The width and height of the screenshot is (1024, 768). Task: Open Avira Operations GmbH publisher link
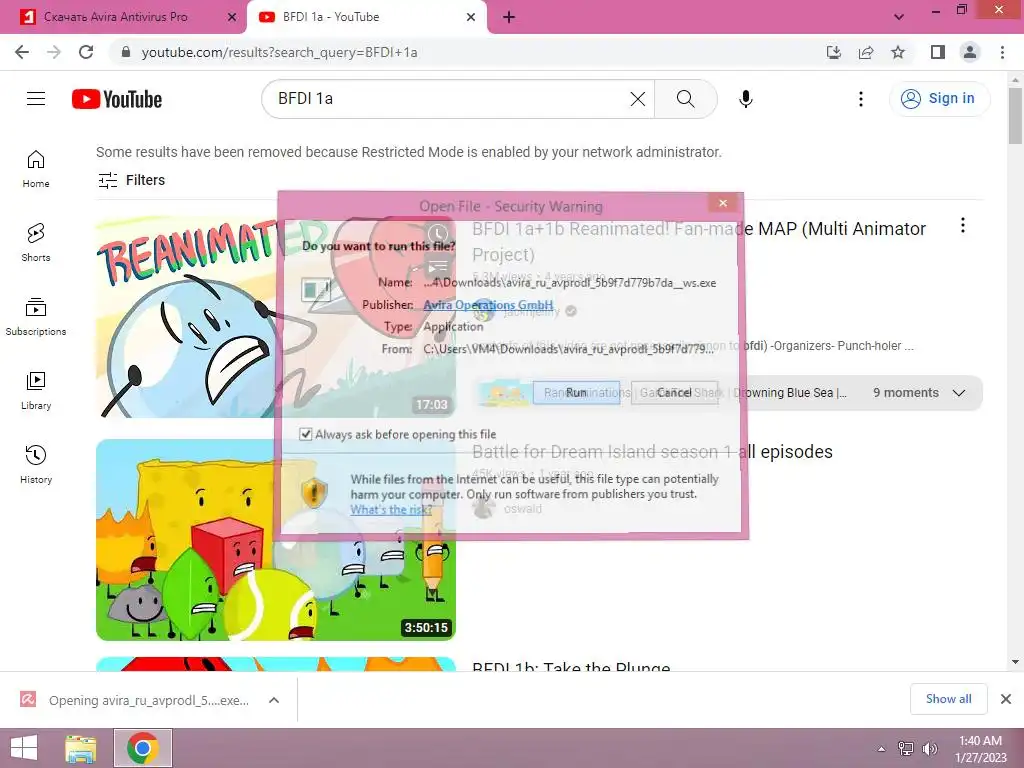click(x=488, y=304)
